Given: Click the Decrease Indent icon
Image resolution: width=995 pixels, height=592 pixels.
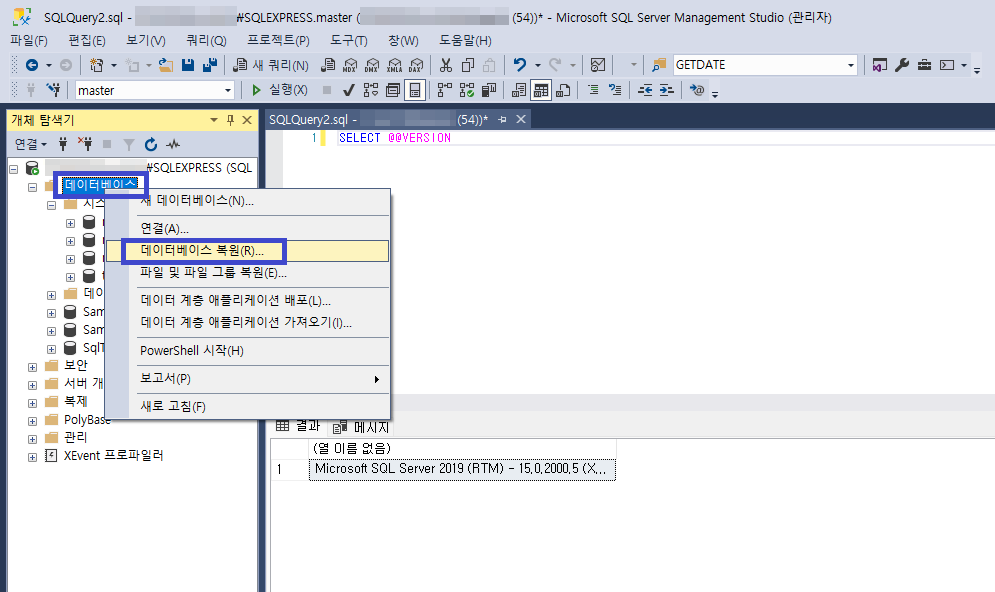Looking at the screenshot, I should pyautogui.click(x=645, y=90).
